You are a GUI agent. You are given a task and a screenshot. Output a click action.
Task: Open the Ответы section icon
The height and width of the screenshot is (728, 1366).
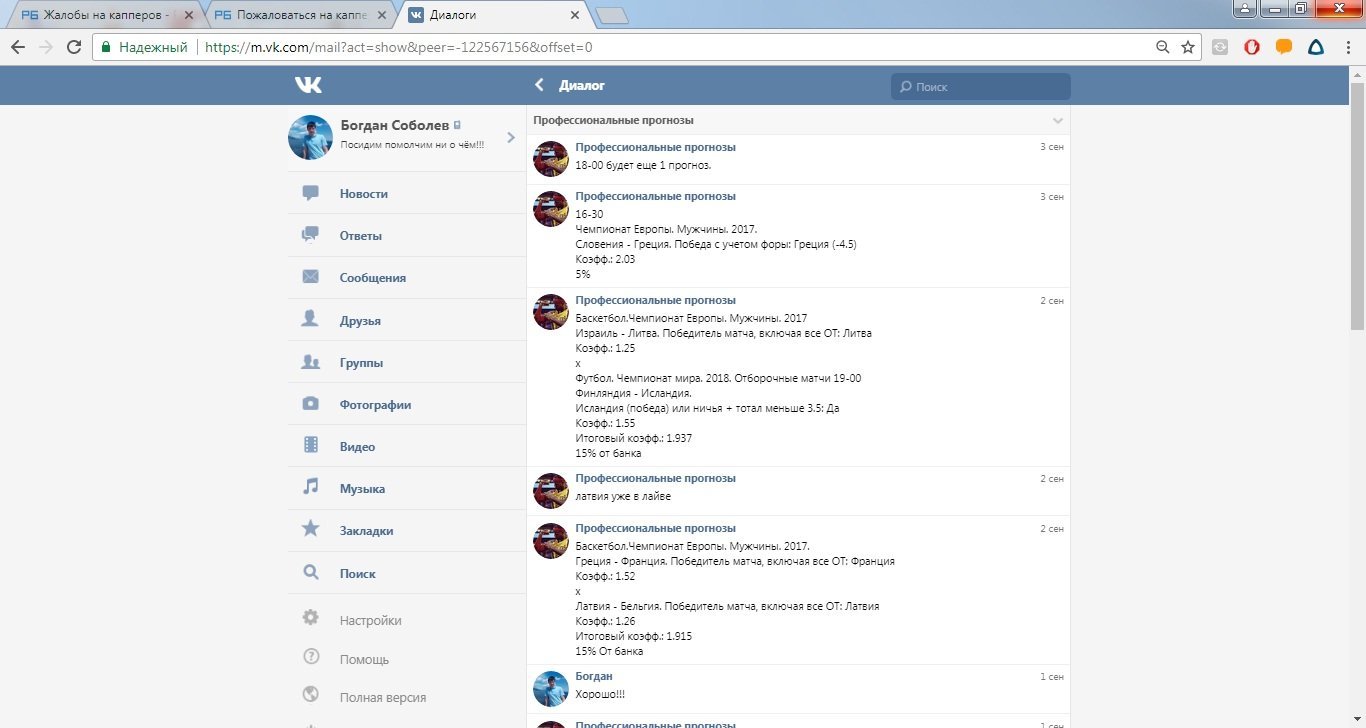click(311, 236)
